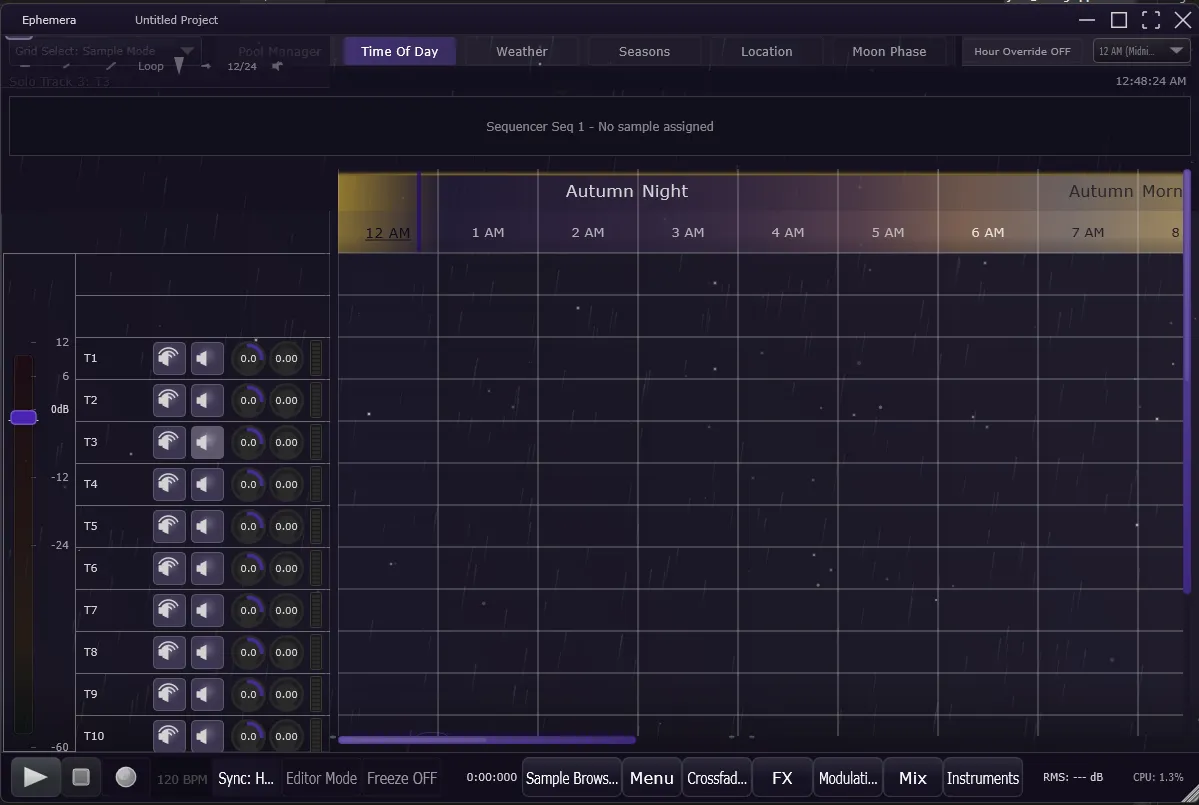
Task: Toggle Editor Mode in the bottom bar
Action: point(321,778)
